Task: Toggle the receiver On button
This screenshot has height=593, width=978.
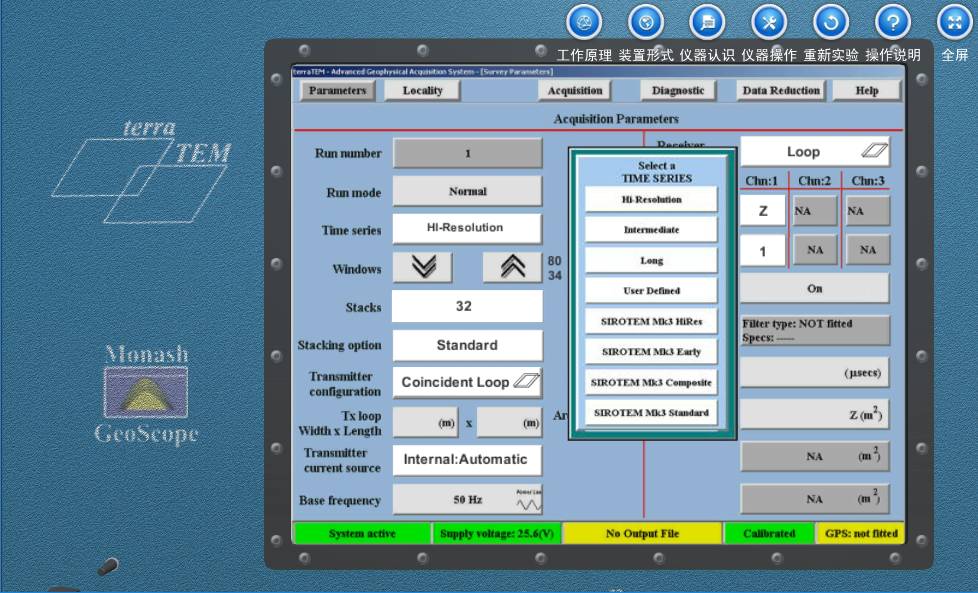Action: [814, 288]
